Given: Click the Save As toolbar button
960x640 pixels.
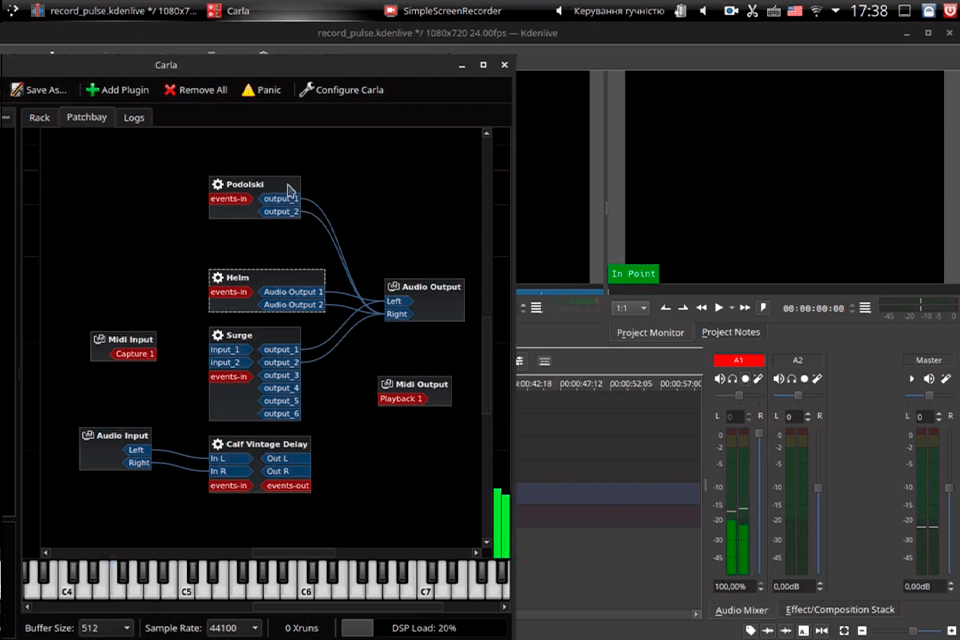Looking at the screenshot, I should (39, 90).
